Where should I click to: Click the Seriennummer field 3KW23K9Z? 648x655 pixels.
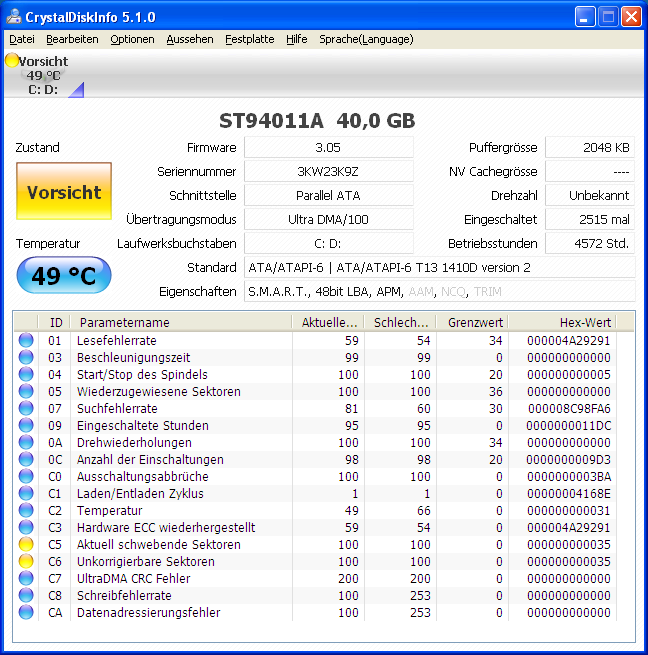click(328, 172)
